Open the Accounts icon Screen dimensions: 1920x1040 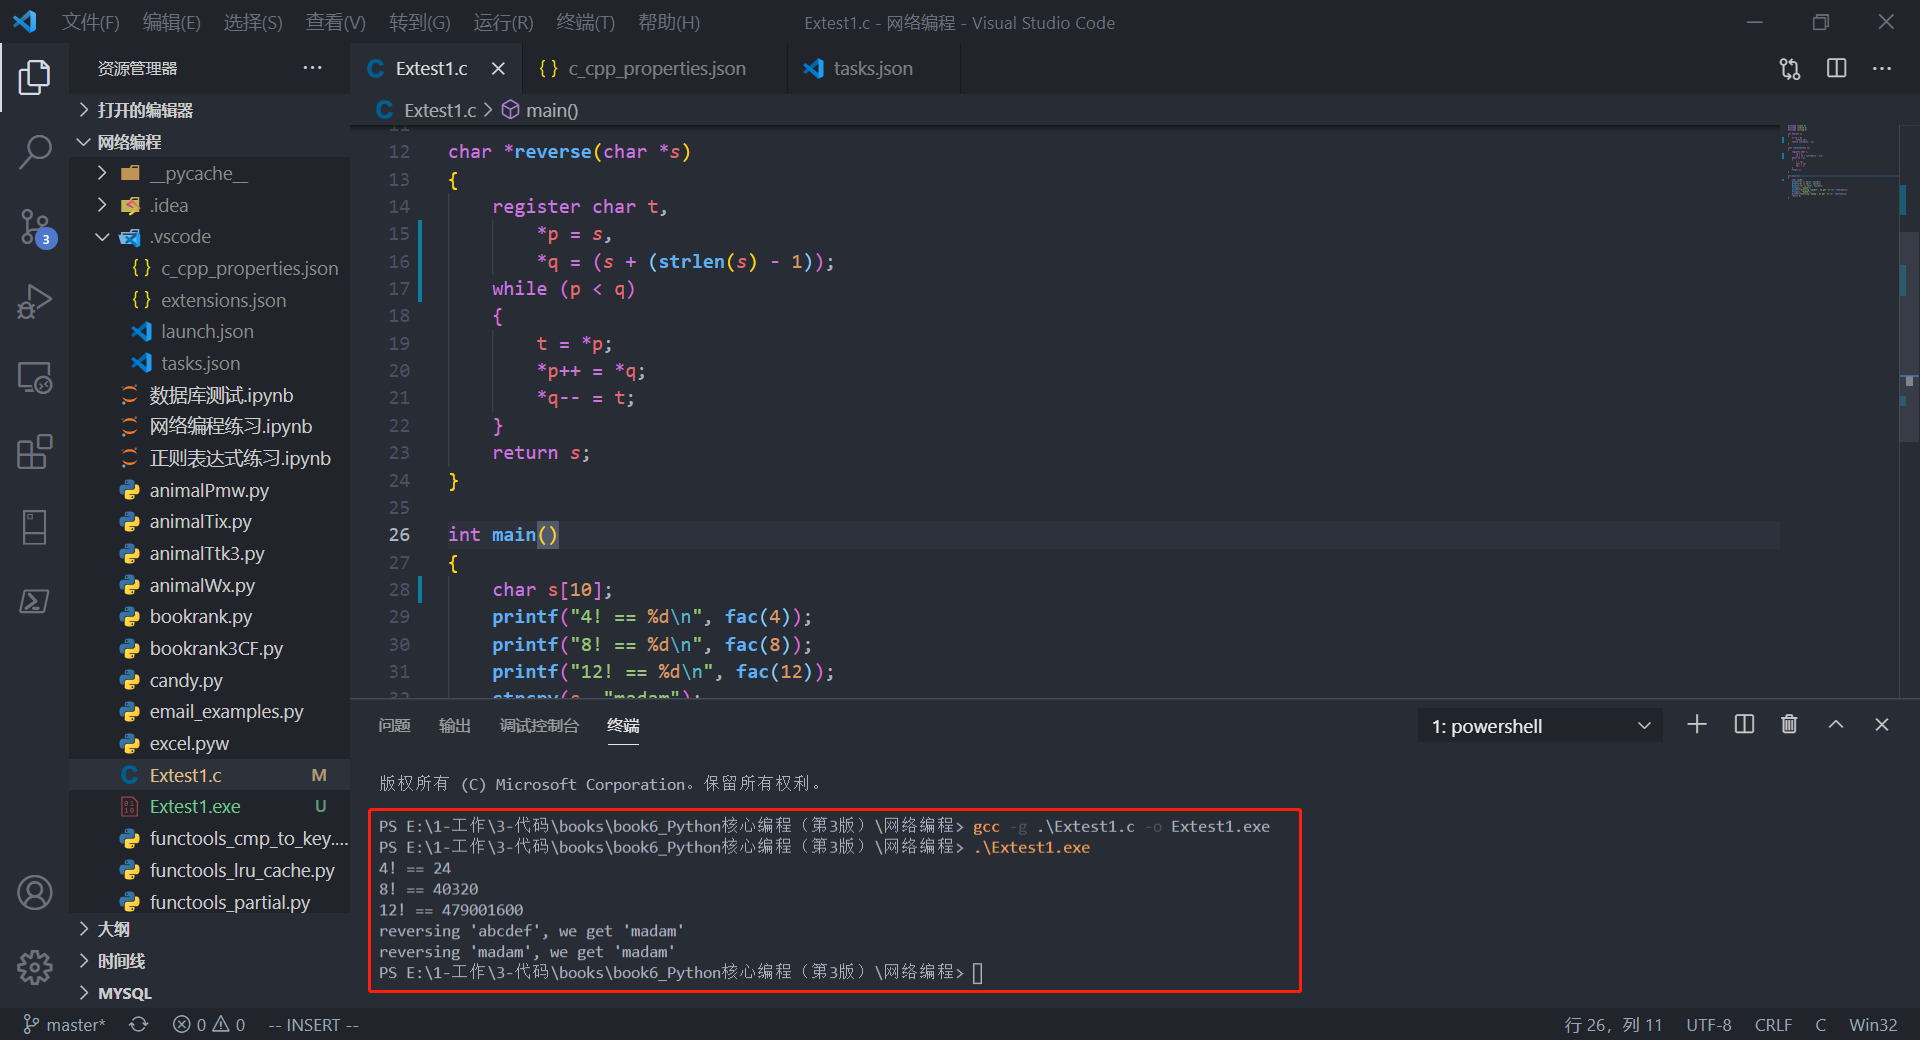(x=34, y=892)
